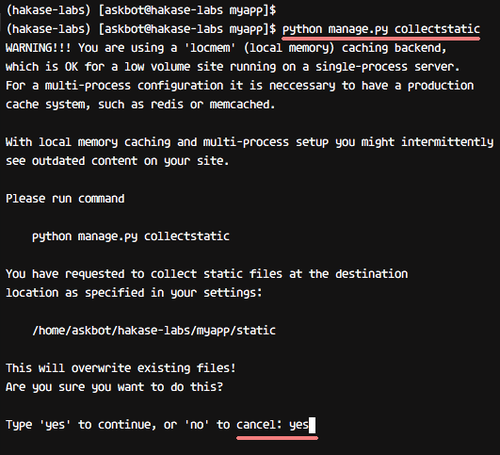Click the indented 'python manage.py collectstatic' suggestion line
The image size is (500, 455).
pyautogui.click(x=131, y=236)
